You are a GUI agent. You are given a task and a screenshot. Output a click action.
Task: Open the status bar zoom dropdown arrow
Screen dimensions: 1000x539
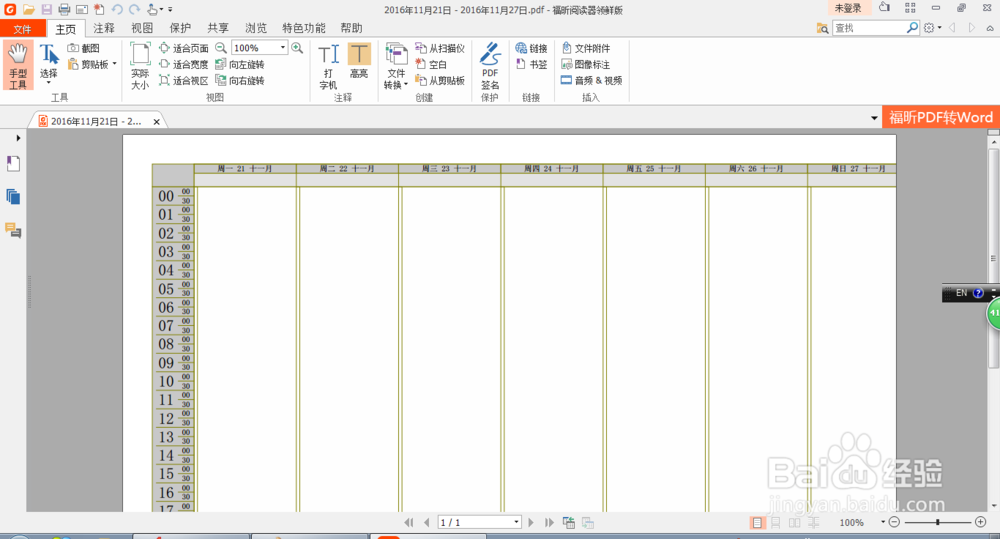tap(883, 522)
